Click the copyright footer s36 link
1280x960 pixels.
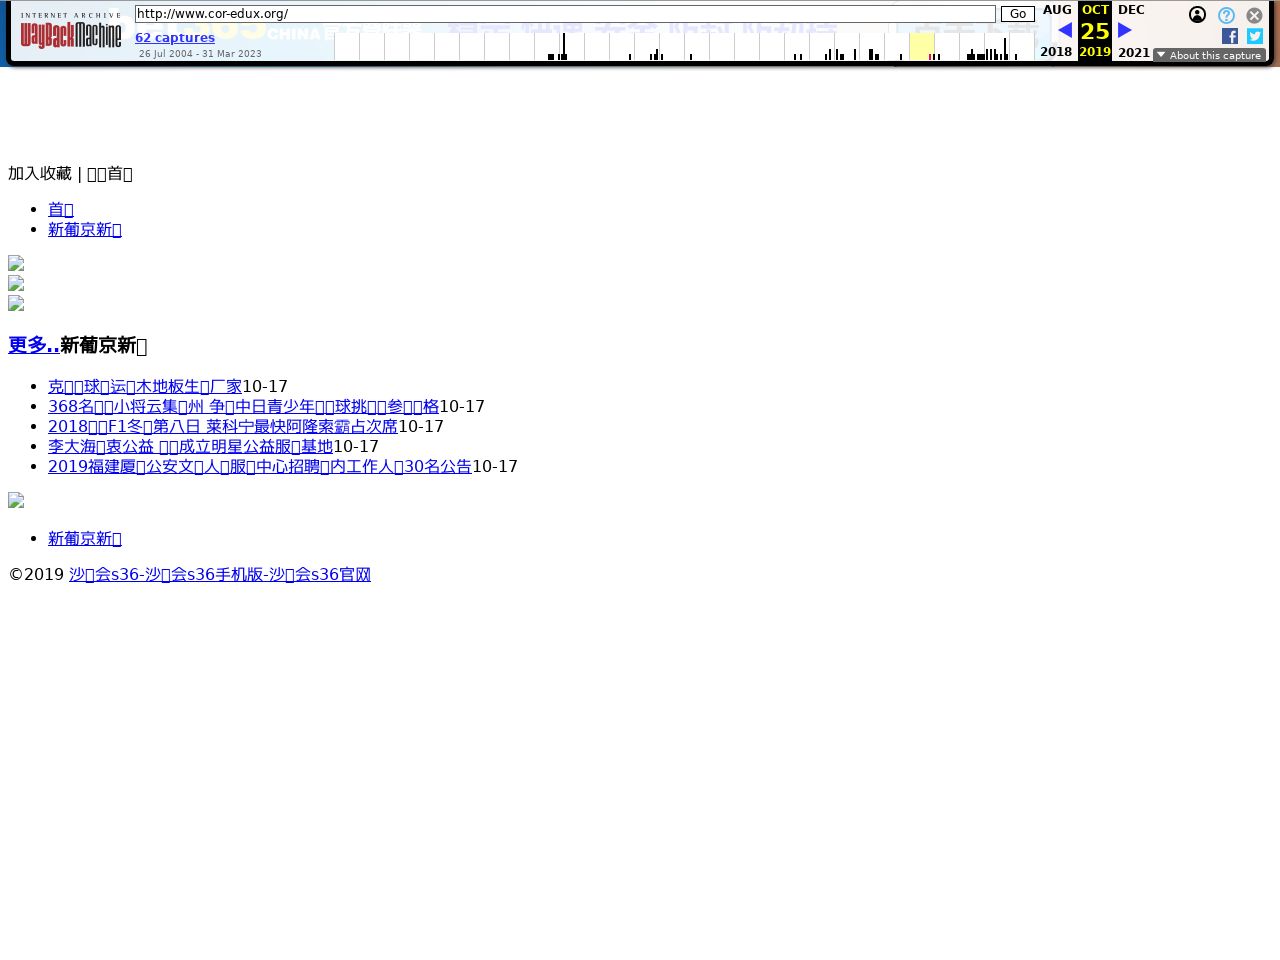220,575
